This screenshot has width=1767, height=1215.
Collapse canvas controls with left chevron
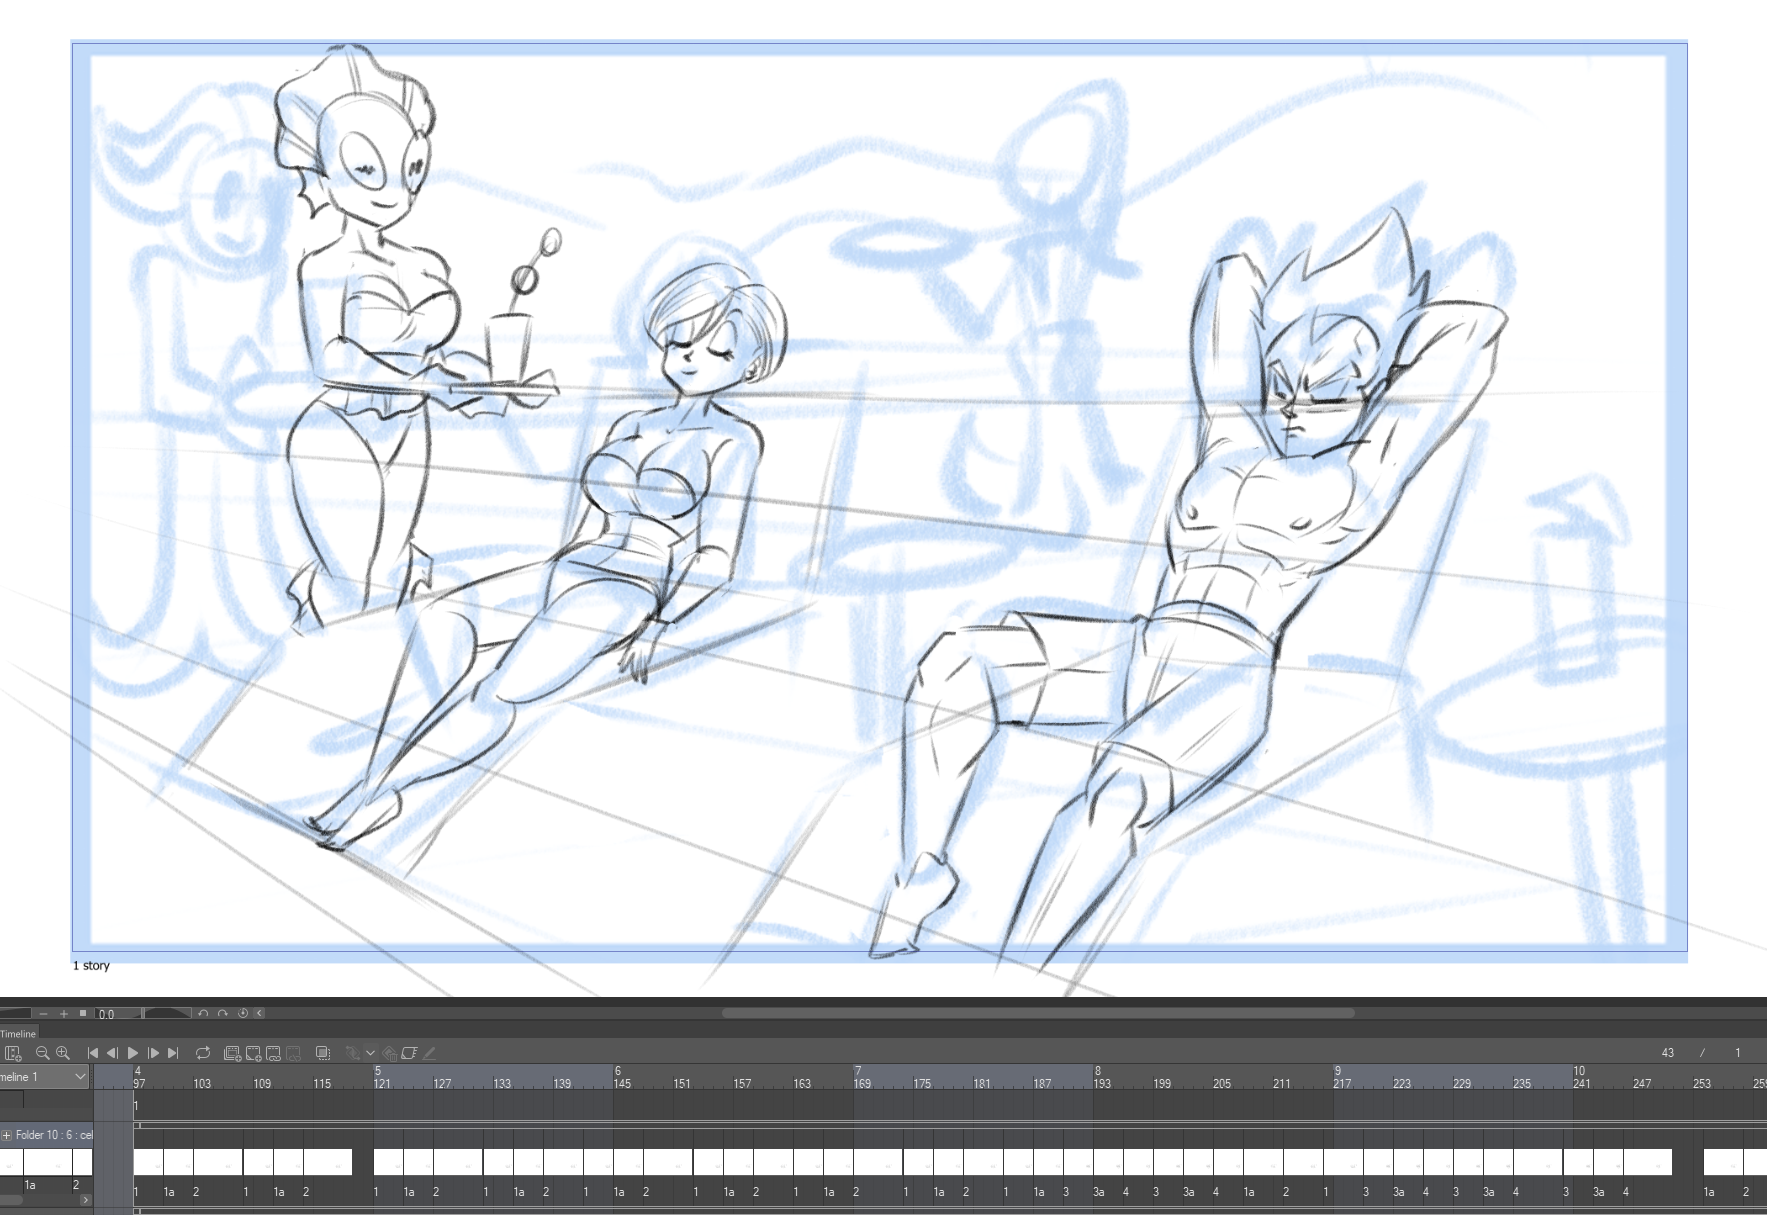click(x=260, y=1014)
